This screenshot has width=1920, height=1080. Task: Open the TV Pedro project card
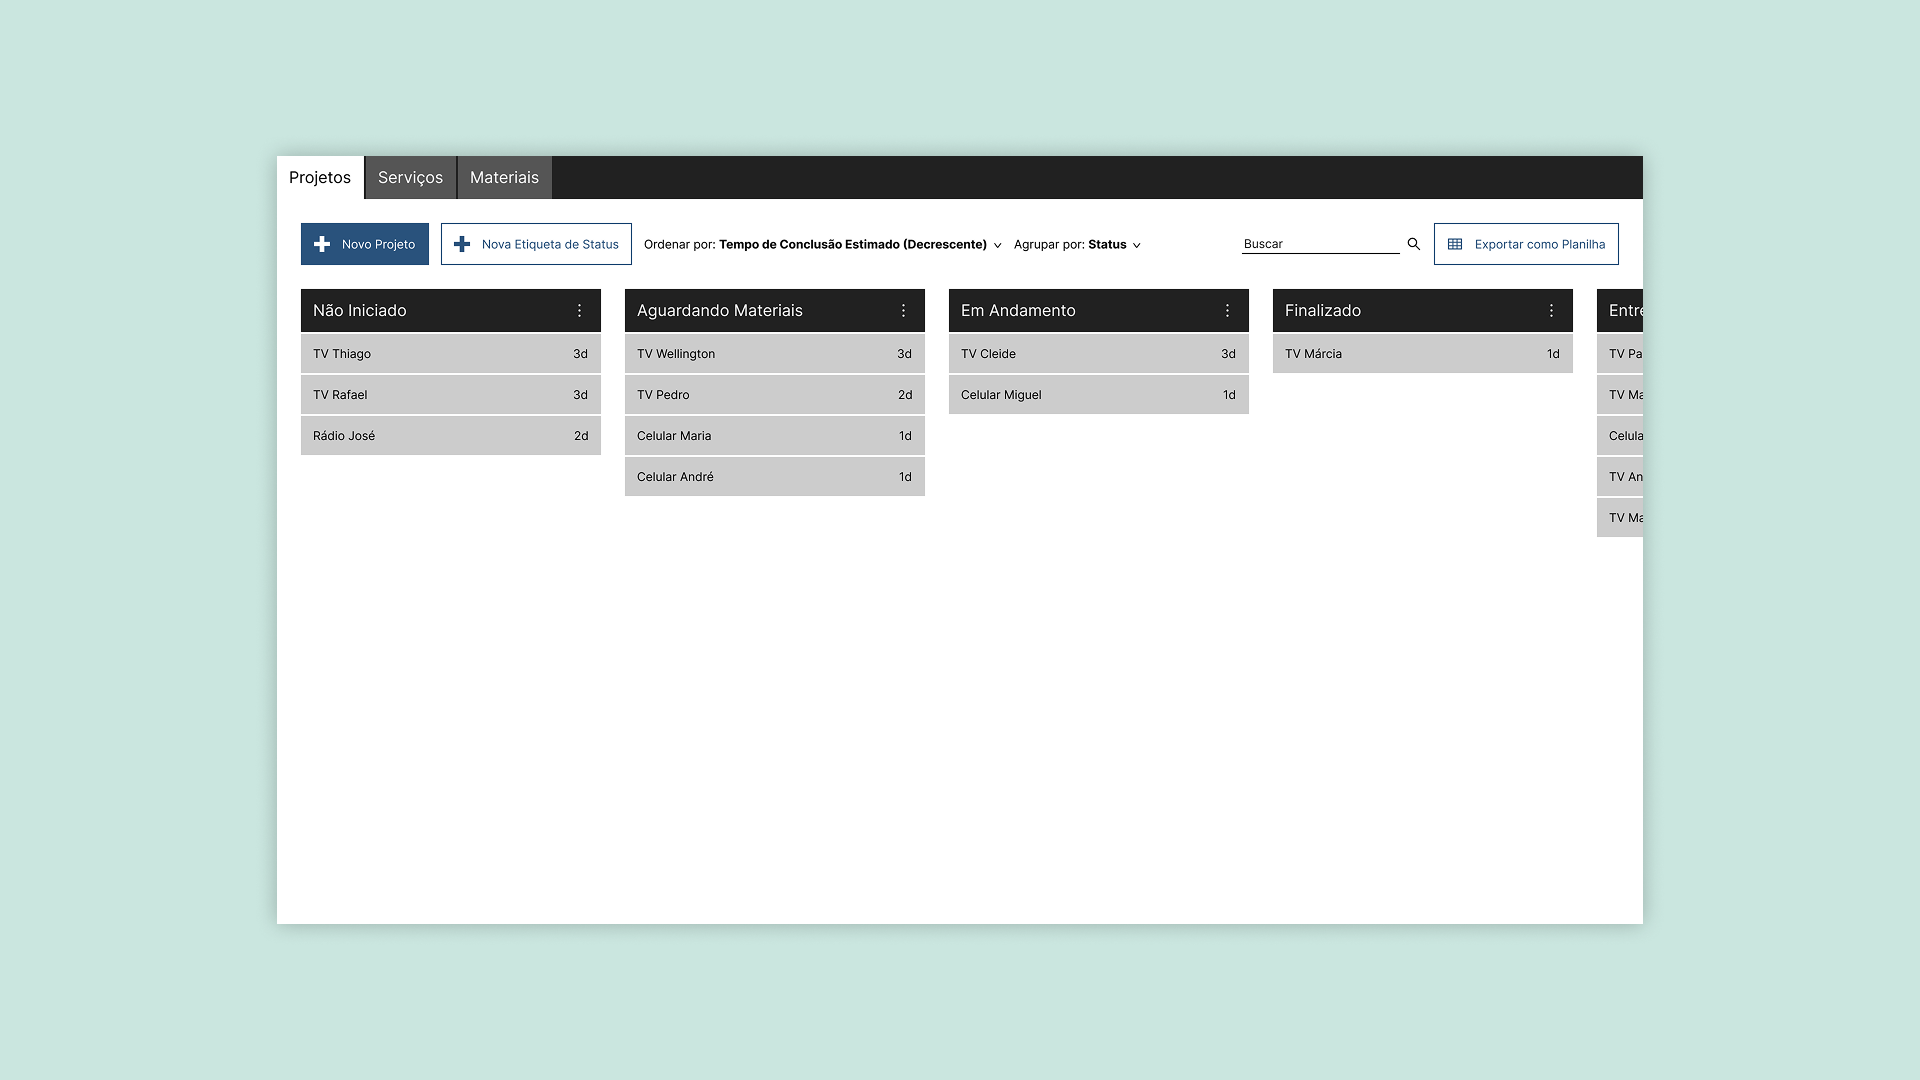pos(775,395)
